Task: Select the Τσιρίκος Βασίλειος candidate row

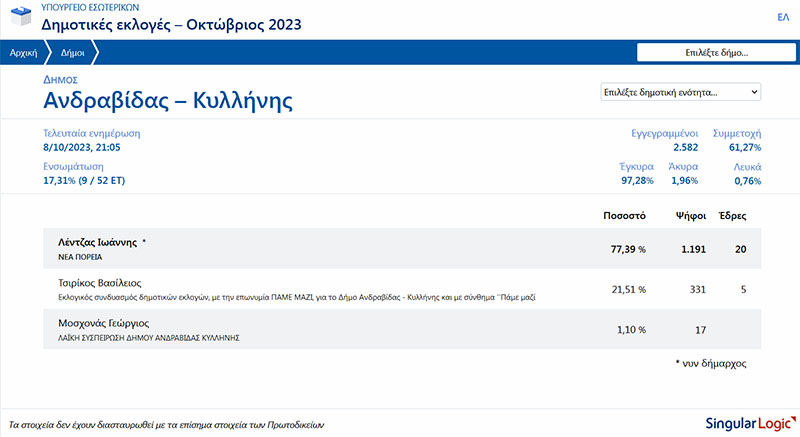Action: coord(402,289)
